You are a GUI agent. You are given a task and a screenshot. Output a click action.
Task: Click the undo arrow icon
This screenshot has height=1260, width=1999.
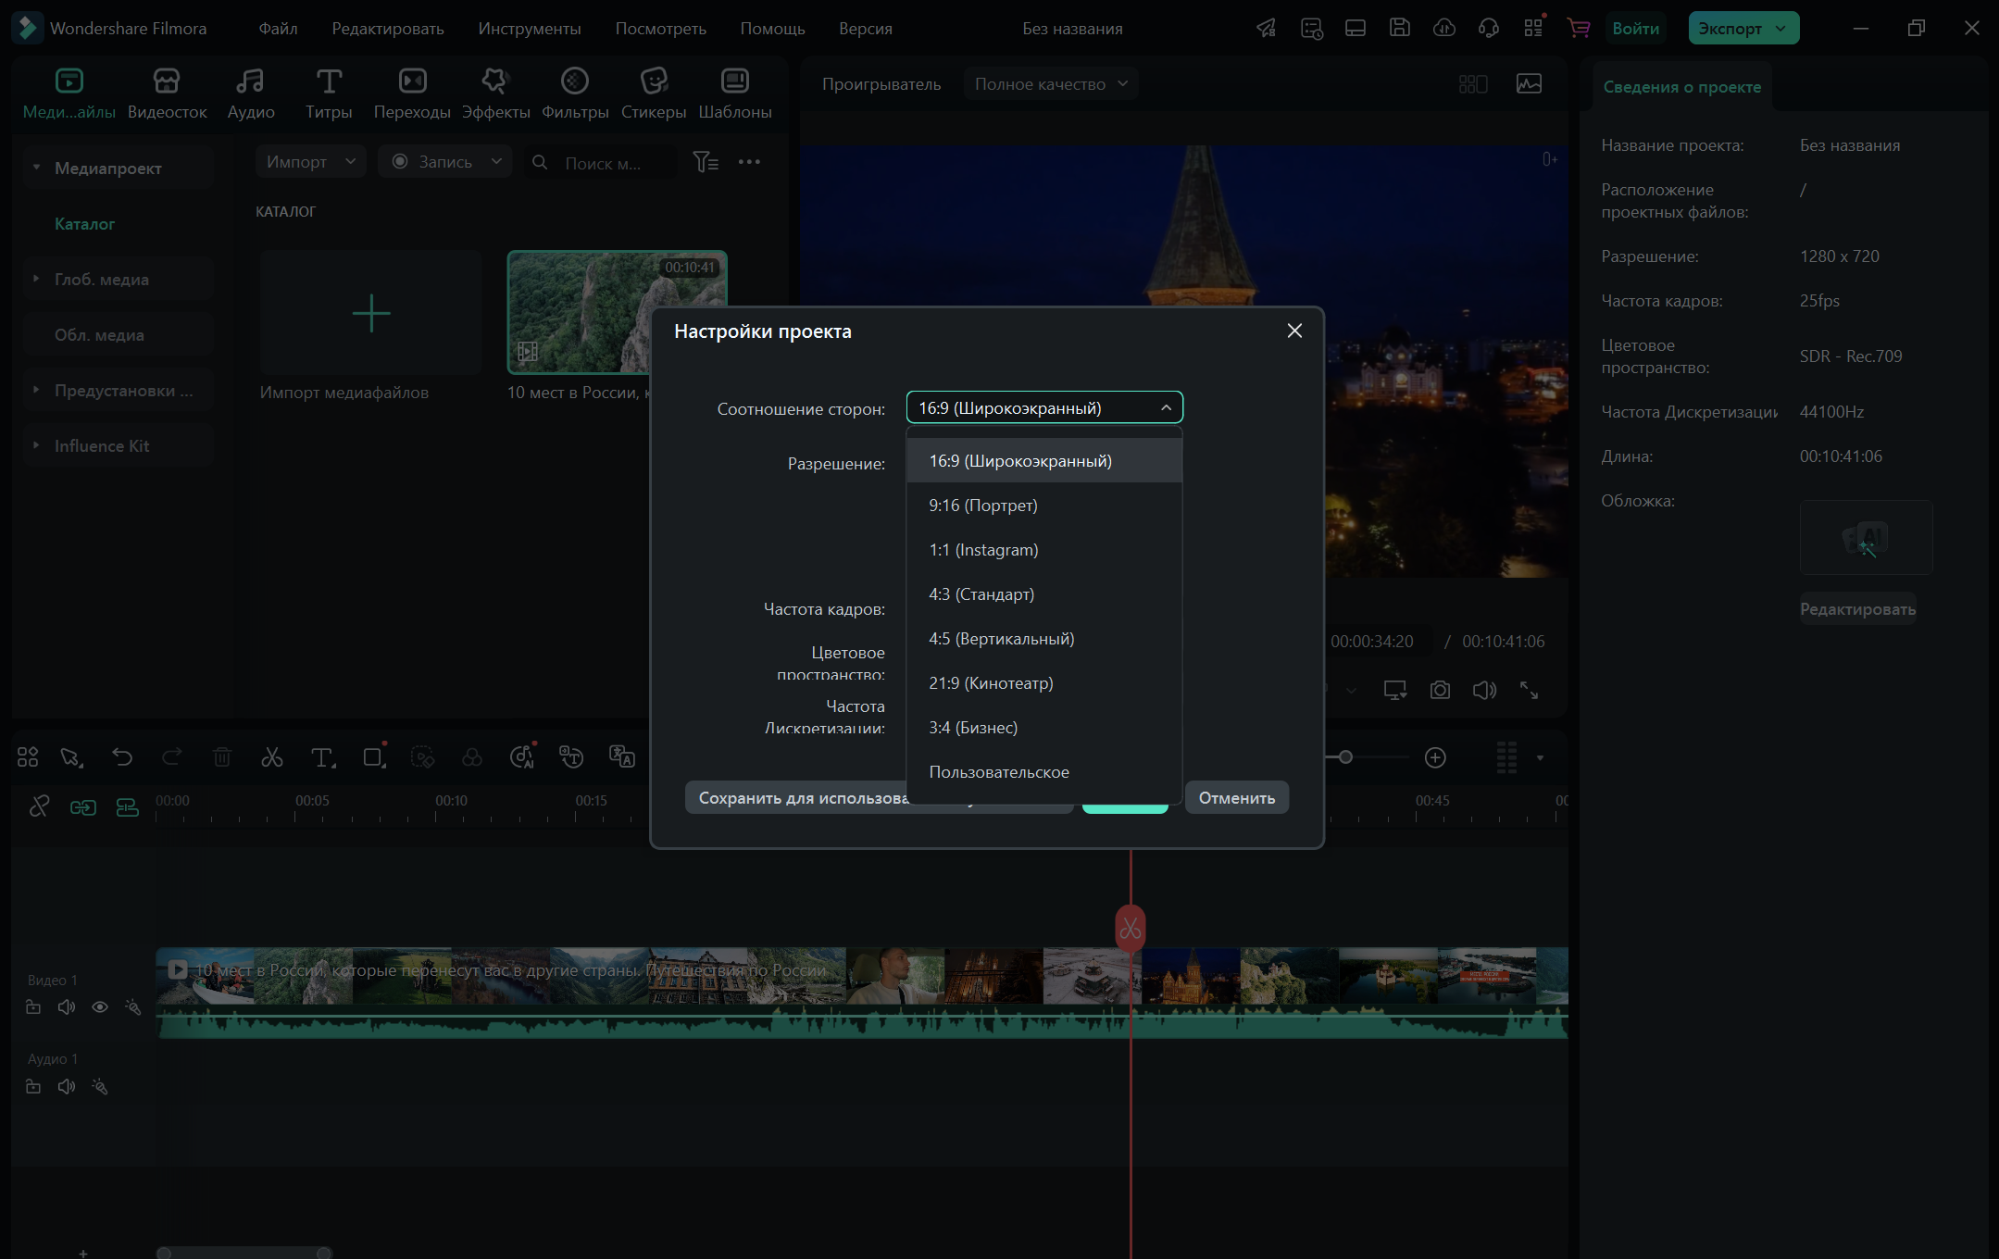pyautogui.click(x=122, y=758)
